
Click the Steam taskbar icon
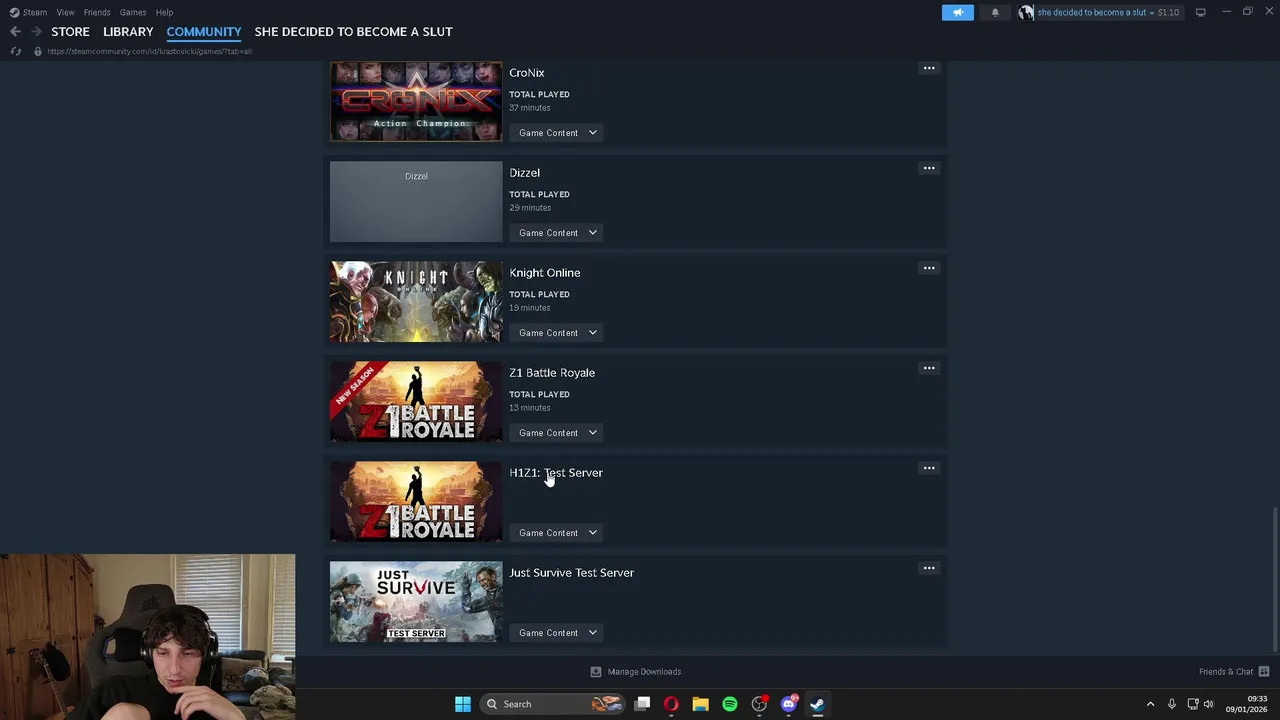click(817, 704)
